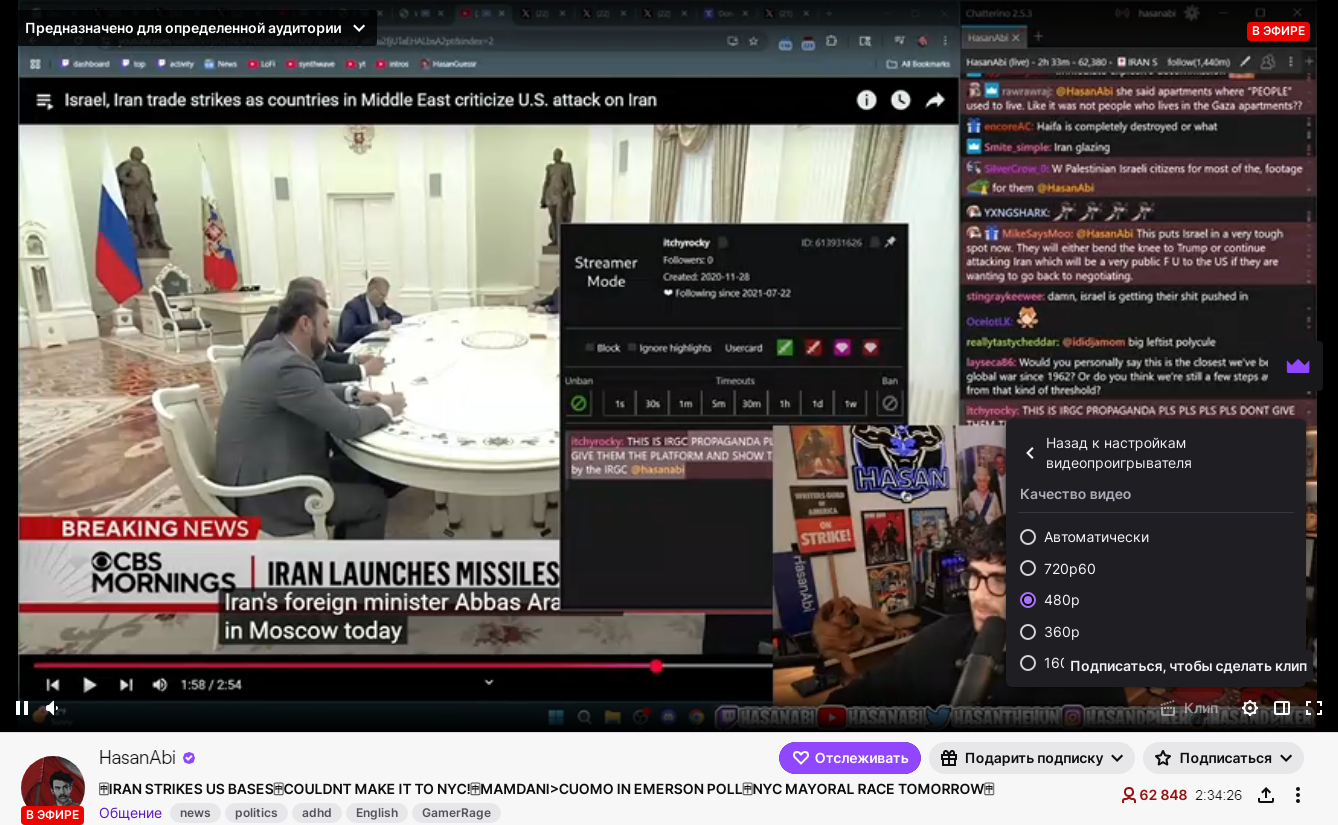Image resolution: width=1338 pixels, height=825 pixels.
Task: Click the YouTube previous track button
Action: pos(53,685)
